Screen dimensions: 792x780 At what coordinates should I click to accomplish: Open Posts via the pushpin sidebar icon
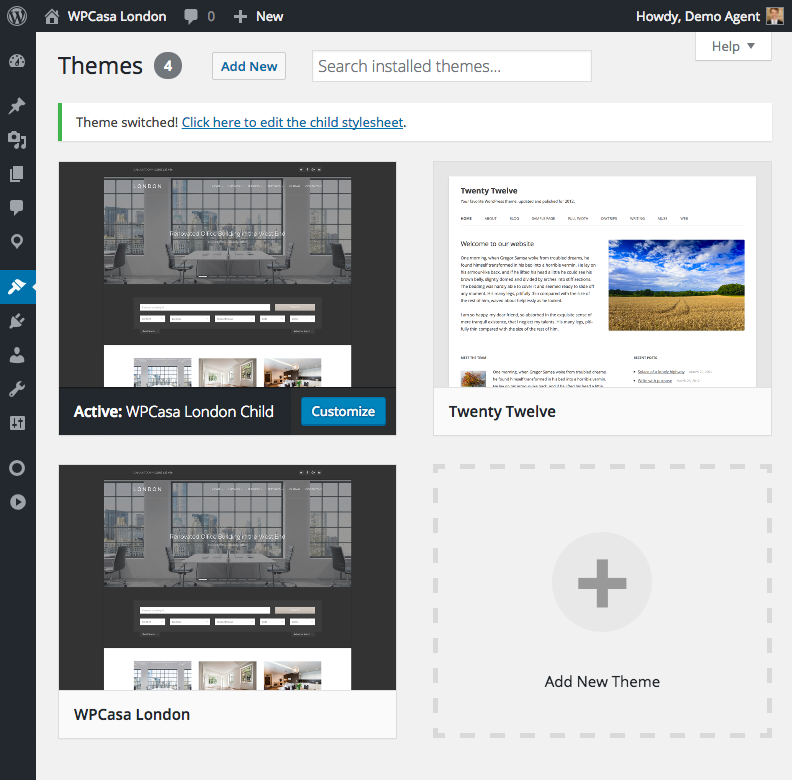click(17, 106)
